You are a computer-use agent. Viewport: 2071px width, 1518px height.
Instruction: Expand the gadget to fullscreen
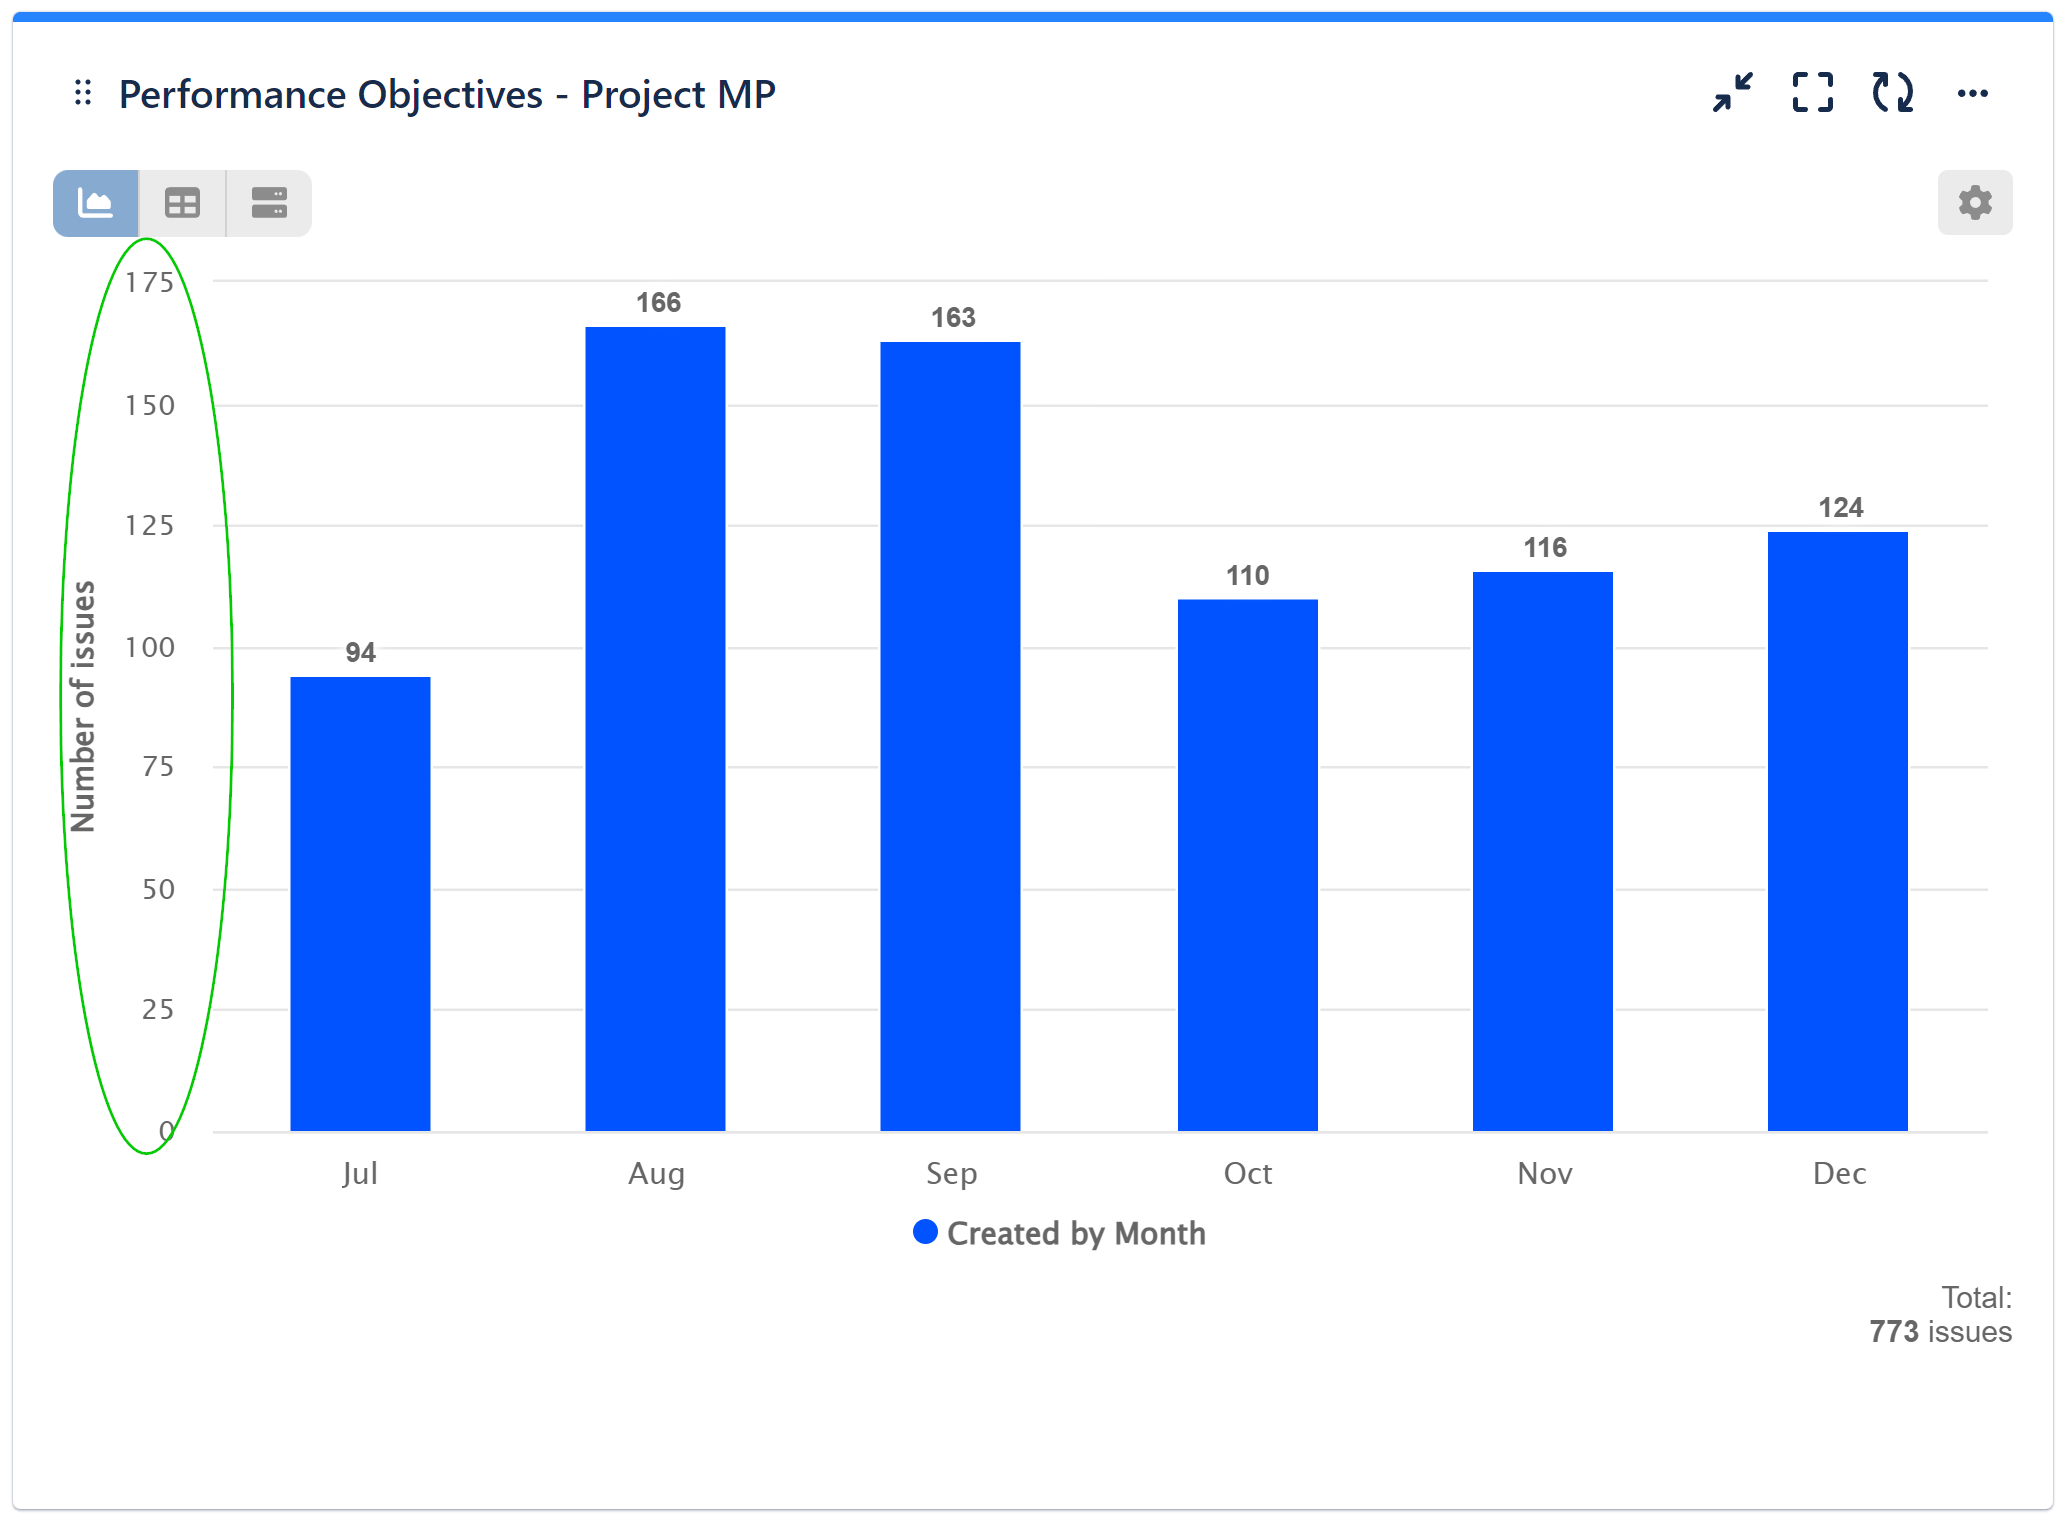click(x=1812, y=93)
